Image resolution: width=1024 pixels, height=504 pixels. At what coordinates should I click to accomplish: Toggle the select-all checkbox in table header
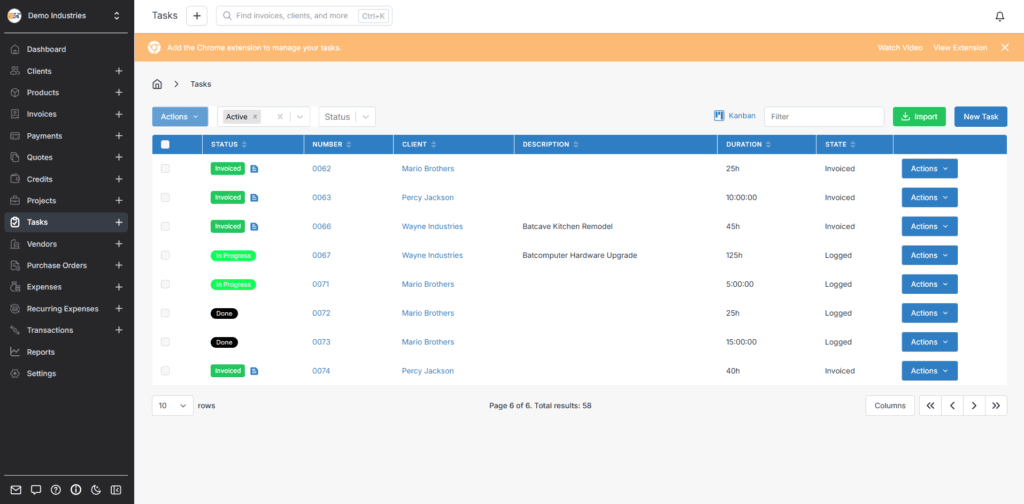click(x=166, y=145)
